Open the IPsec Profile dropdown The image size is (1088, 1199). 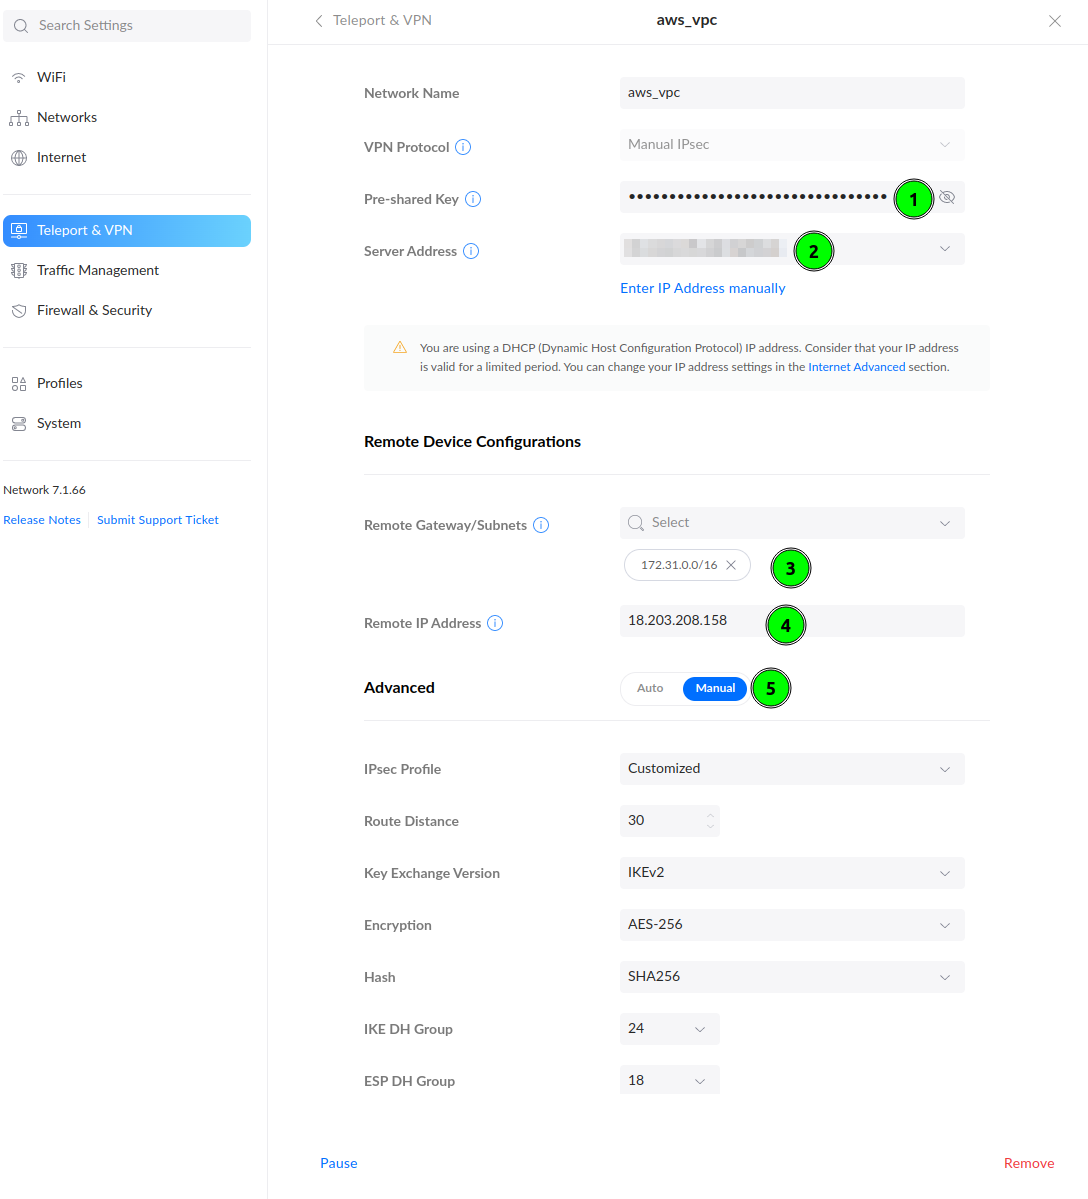coord(791,769)
